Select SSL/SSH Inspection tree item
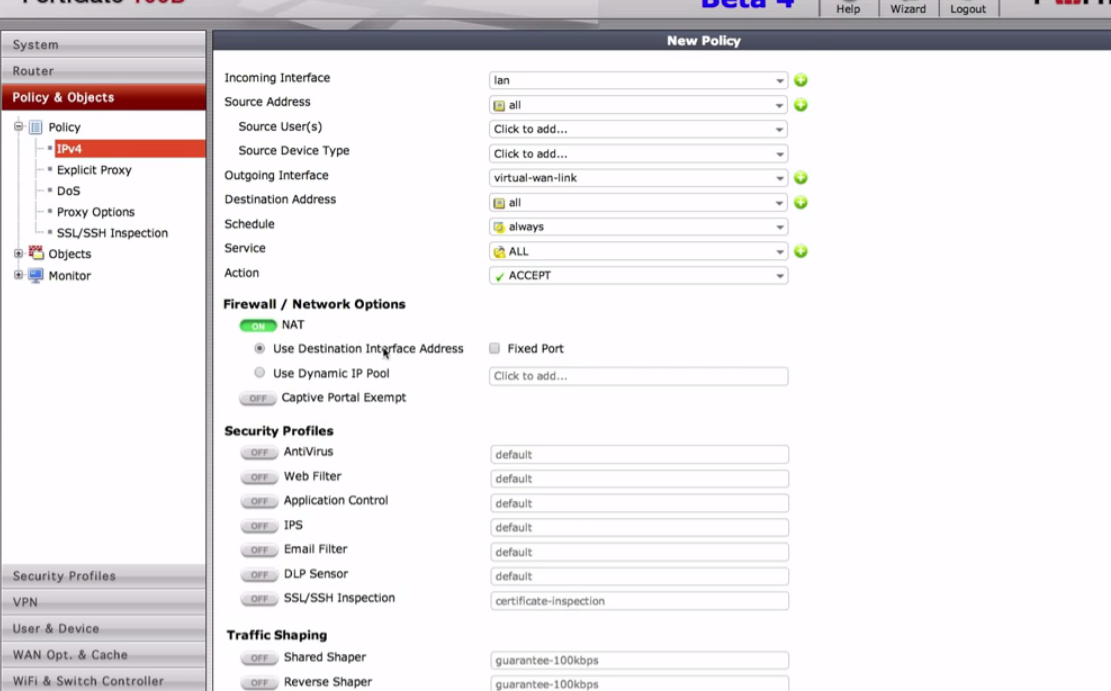The height and width of the screenshot is (691, 1111). pos(112,232)
